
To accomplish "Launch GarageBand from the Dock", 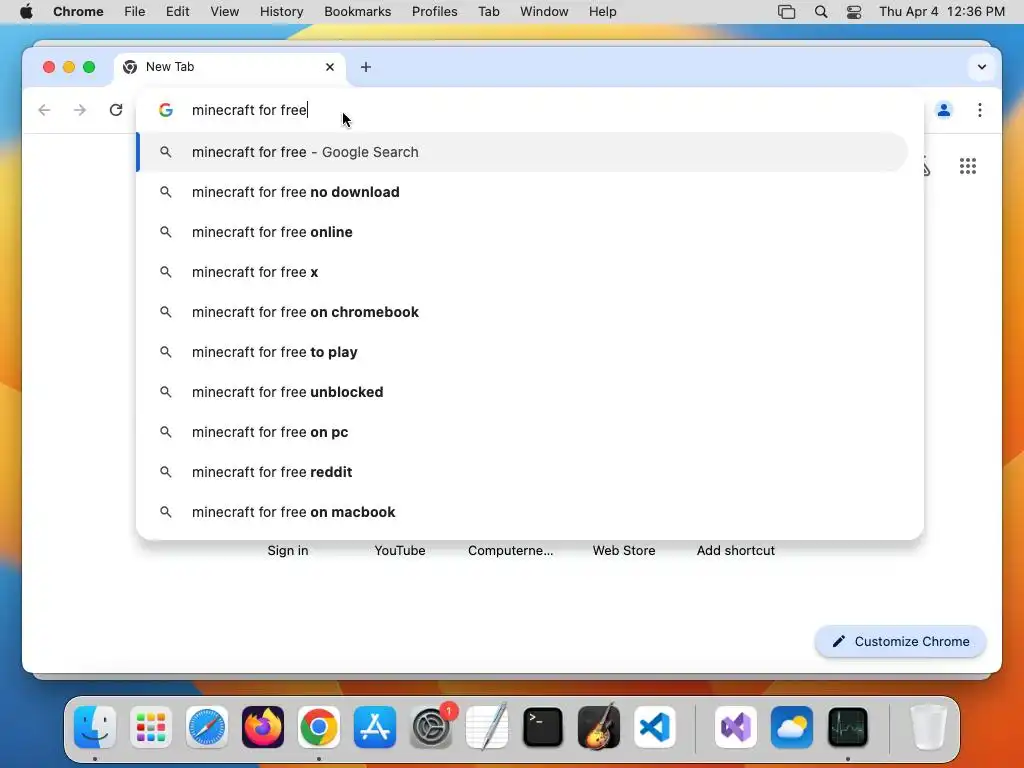I will [x=599, y=727].
